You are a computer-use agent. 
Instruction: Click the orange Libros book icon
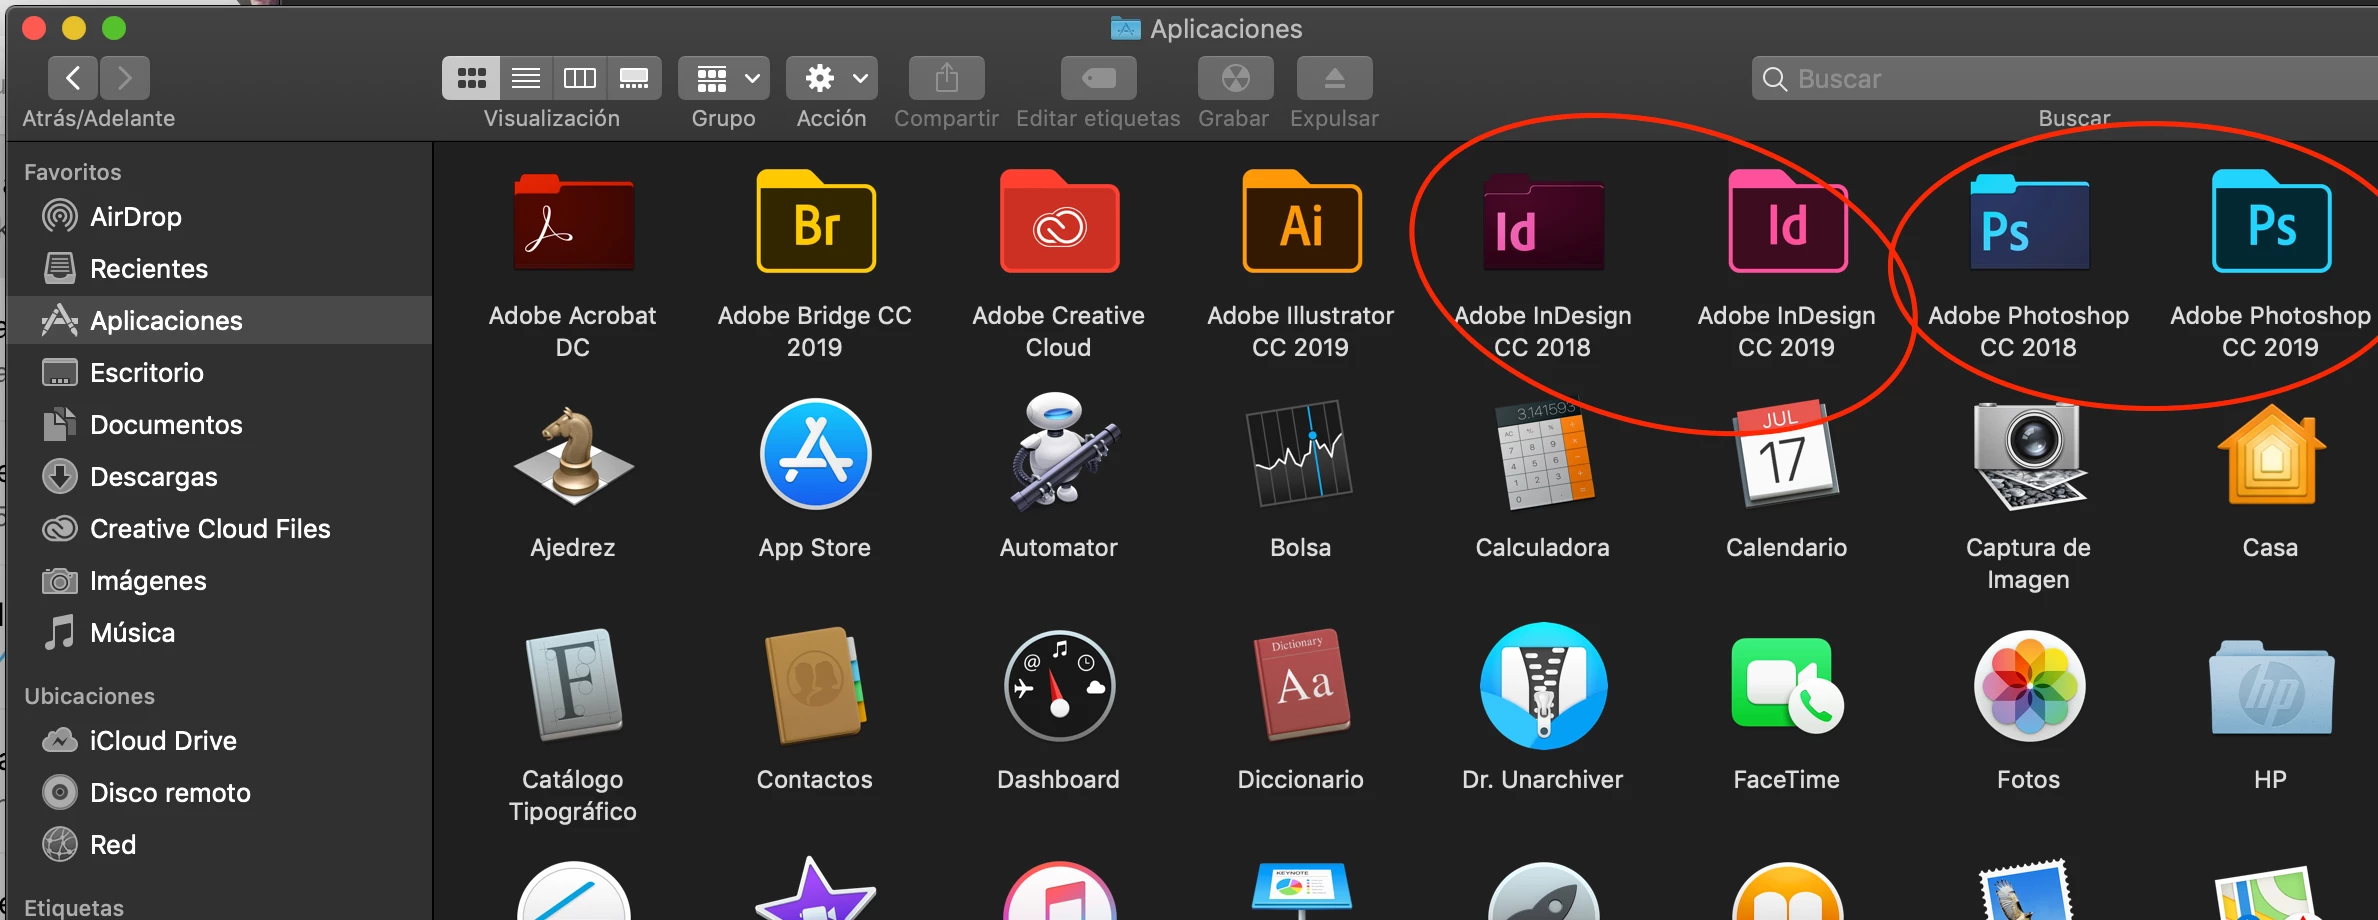(x=1787, y=892)
